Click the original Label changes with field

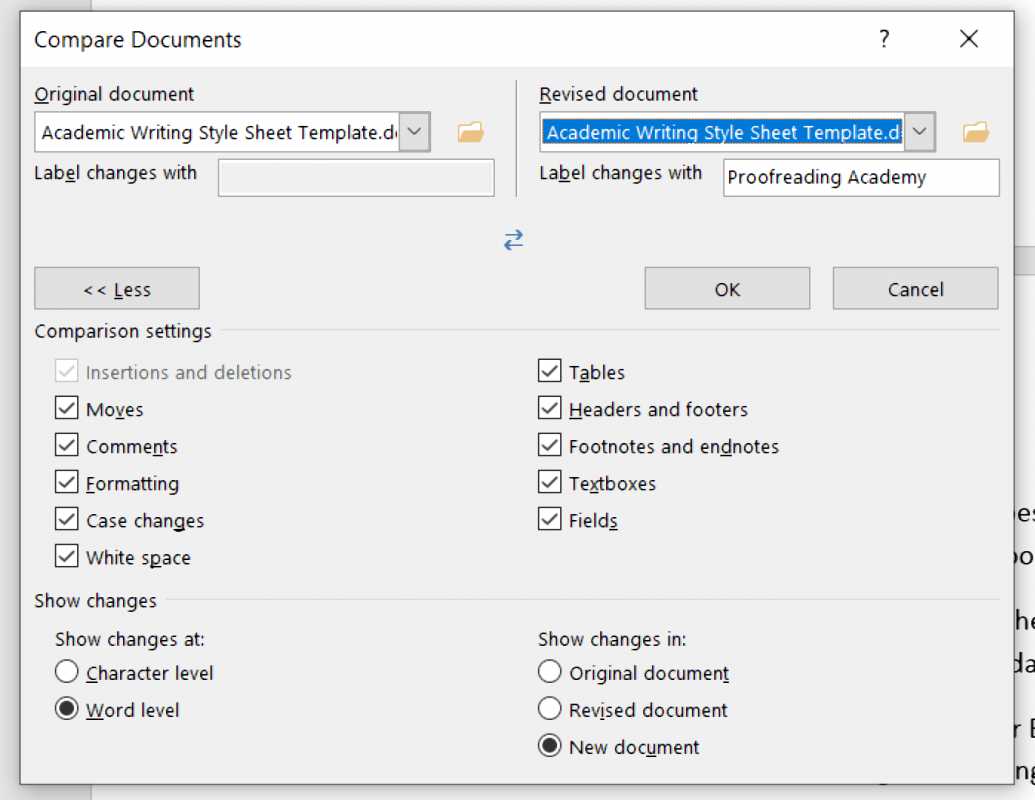pos(356,178)
